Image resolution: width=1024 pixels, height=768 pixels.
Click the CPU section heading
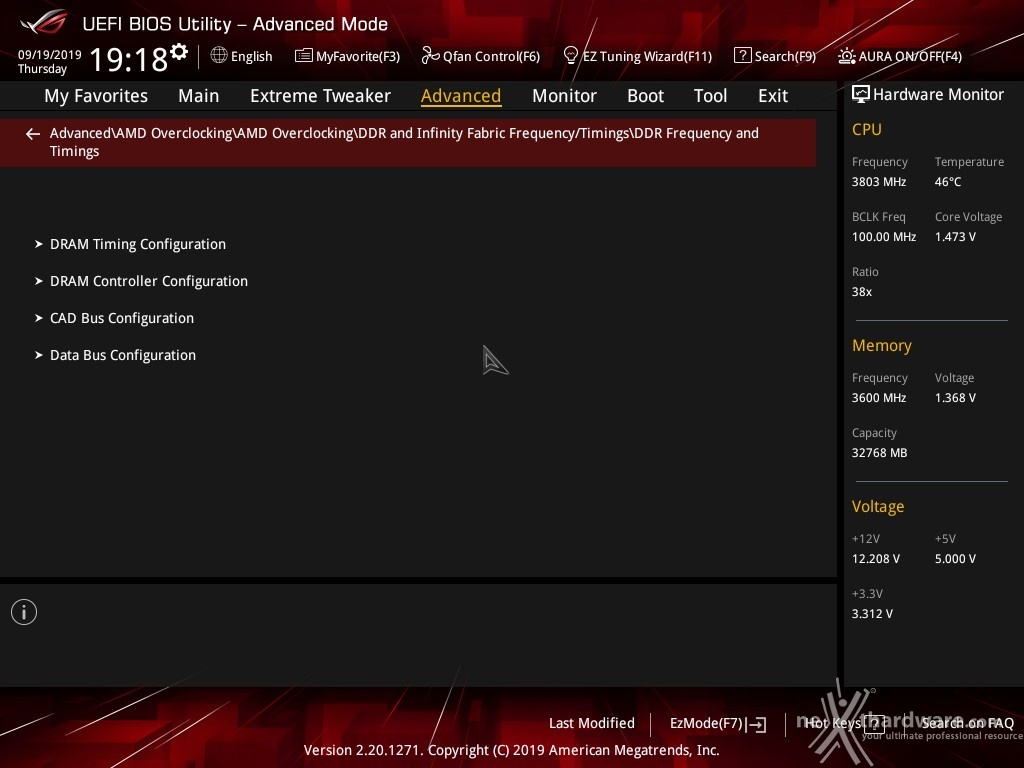[x=867, y=129]
